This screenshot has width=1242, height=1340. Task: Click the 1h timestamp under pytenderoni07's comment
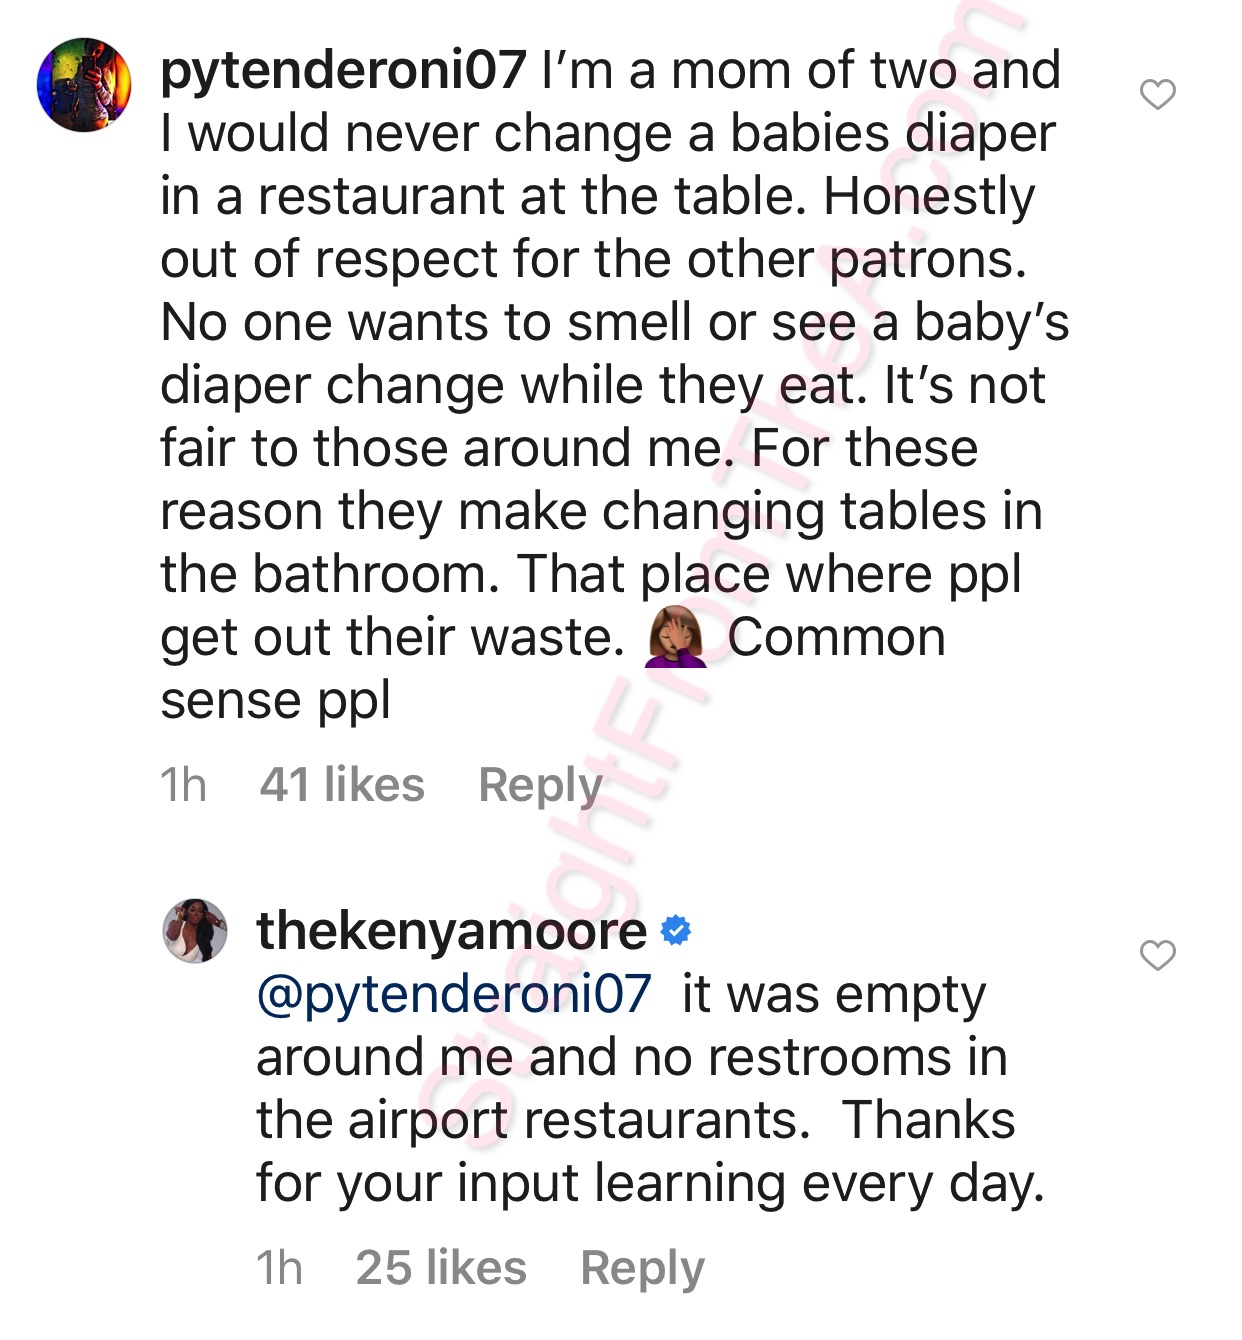(183, 785)
